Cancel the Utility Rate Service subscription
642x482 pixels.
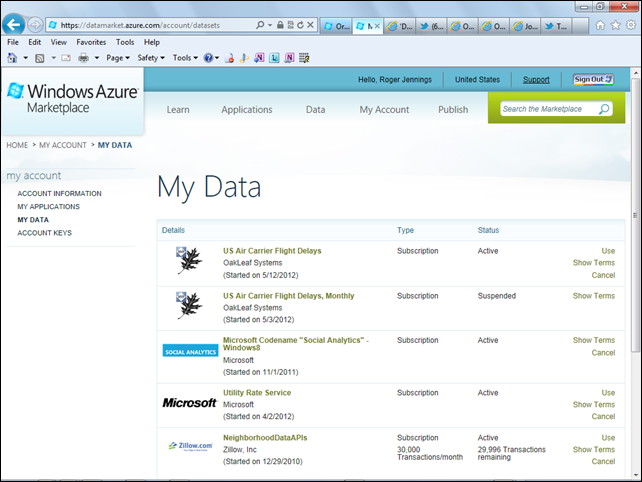coord(603,417)
